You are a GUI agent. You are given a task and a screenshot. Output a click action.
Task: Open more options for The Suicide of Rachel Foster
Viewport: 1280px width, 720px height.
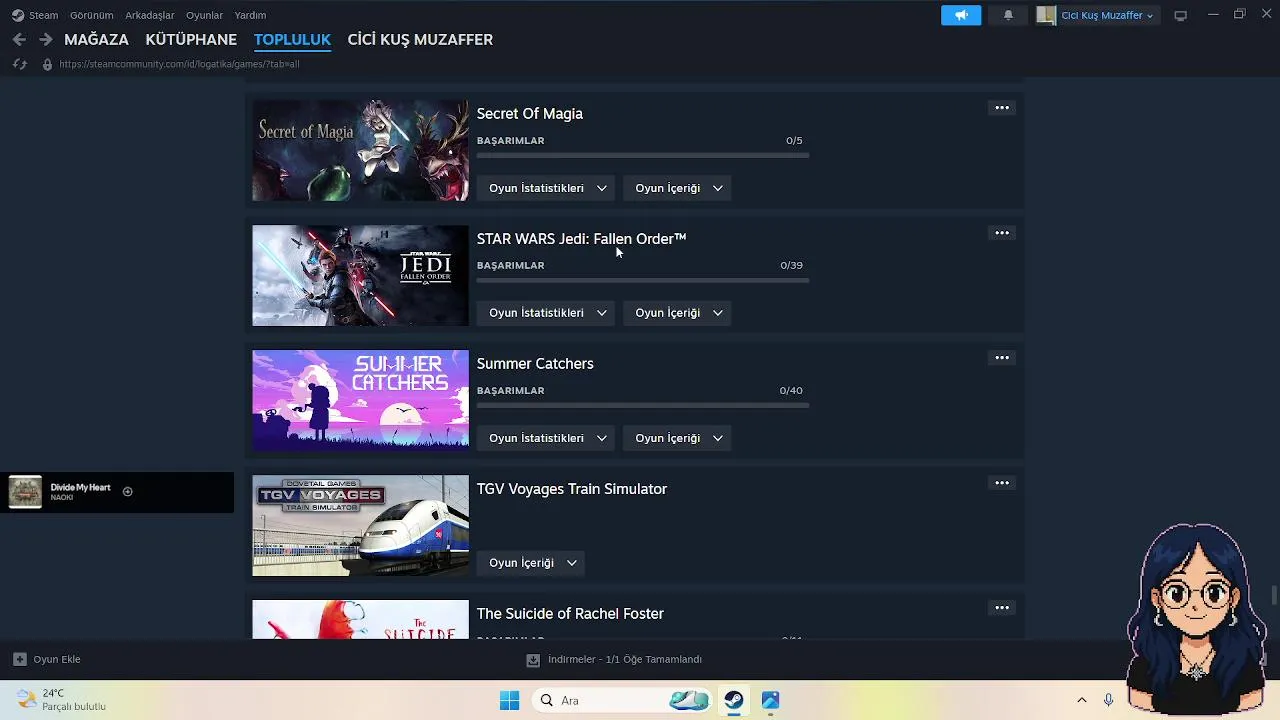tap(1002, 608)
